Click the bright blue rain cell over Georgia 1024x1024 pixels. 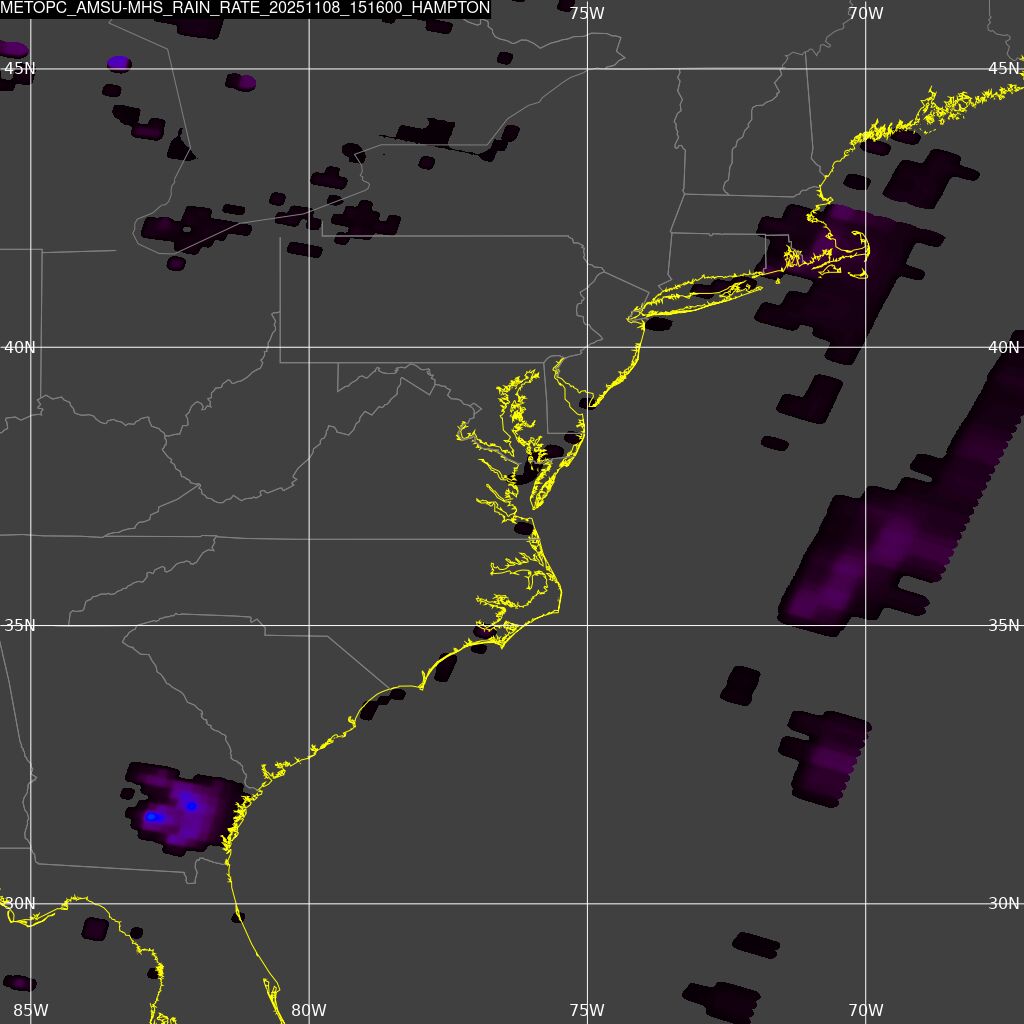[190, 805]
